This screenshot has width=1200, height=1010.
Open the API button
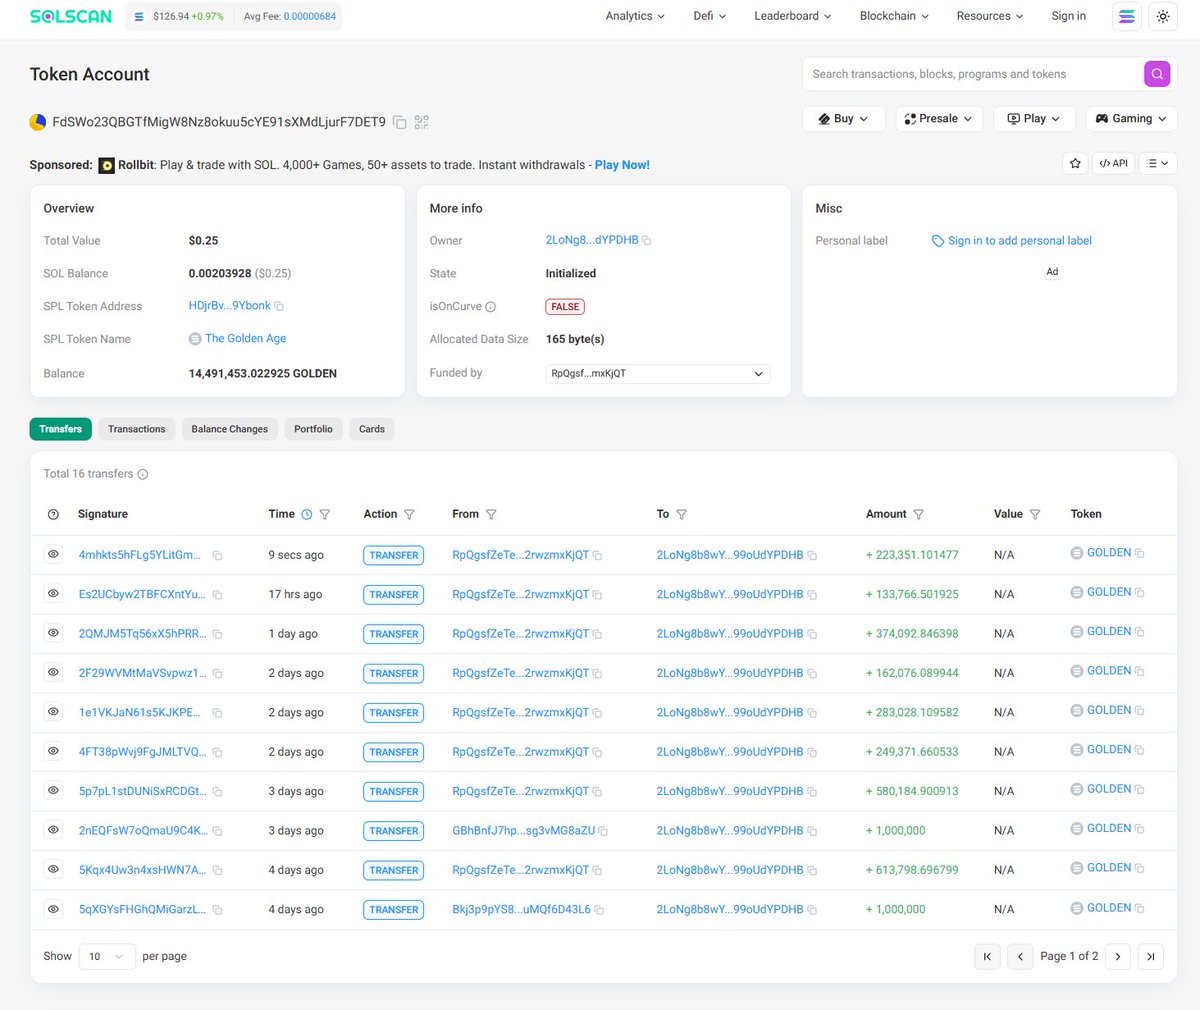[x=1113, y=163]
